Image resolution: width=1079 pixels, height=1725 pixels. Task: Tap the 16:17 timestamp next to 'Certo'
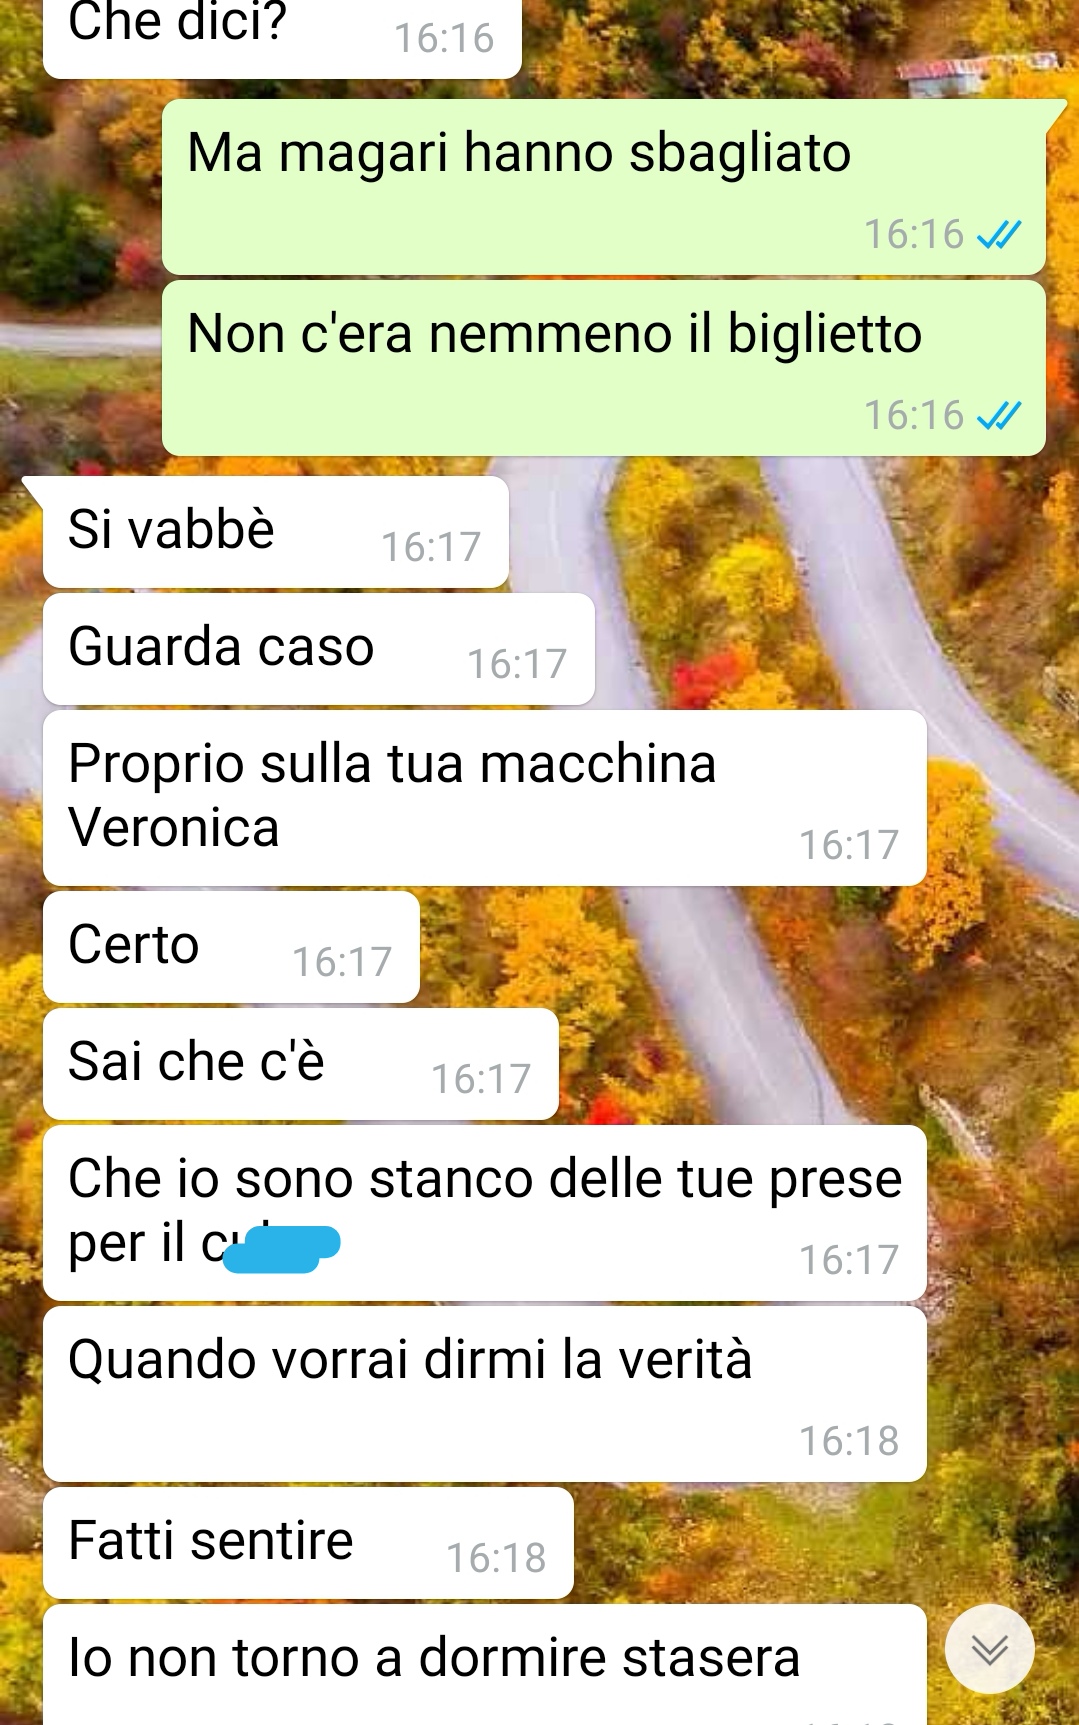(x=342, y=962)
